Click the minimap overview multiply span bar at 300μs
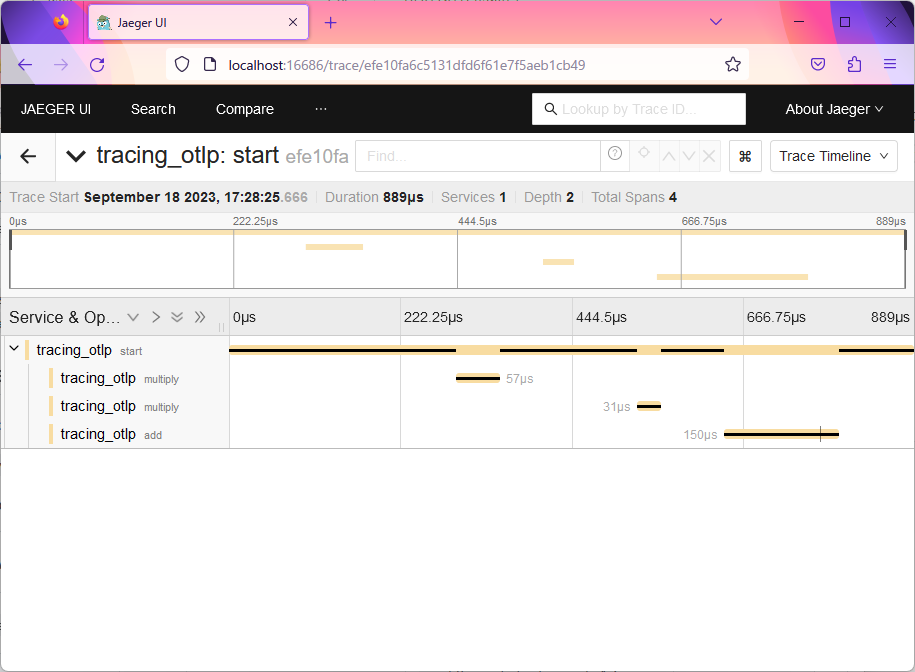 pos(334,247)
